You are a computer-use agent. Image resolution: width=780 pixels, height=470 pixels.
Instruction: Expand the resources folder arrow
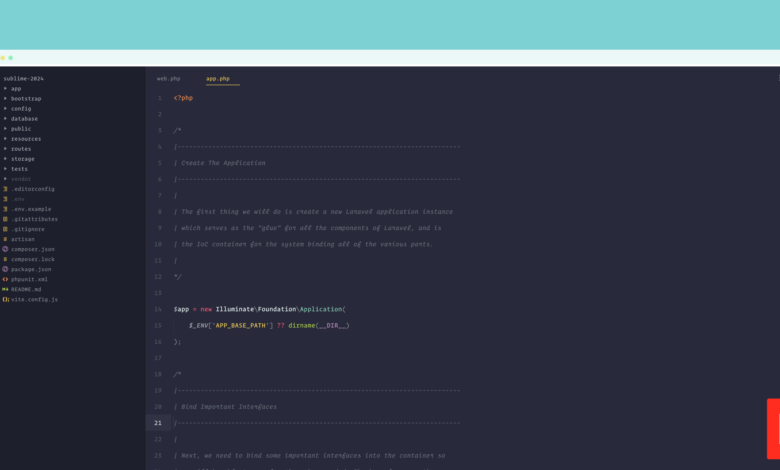point(5,139)
